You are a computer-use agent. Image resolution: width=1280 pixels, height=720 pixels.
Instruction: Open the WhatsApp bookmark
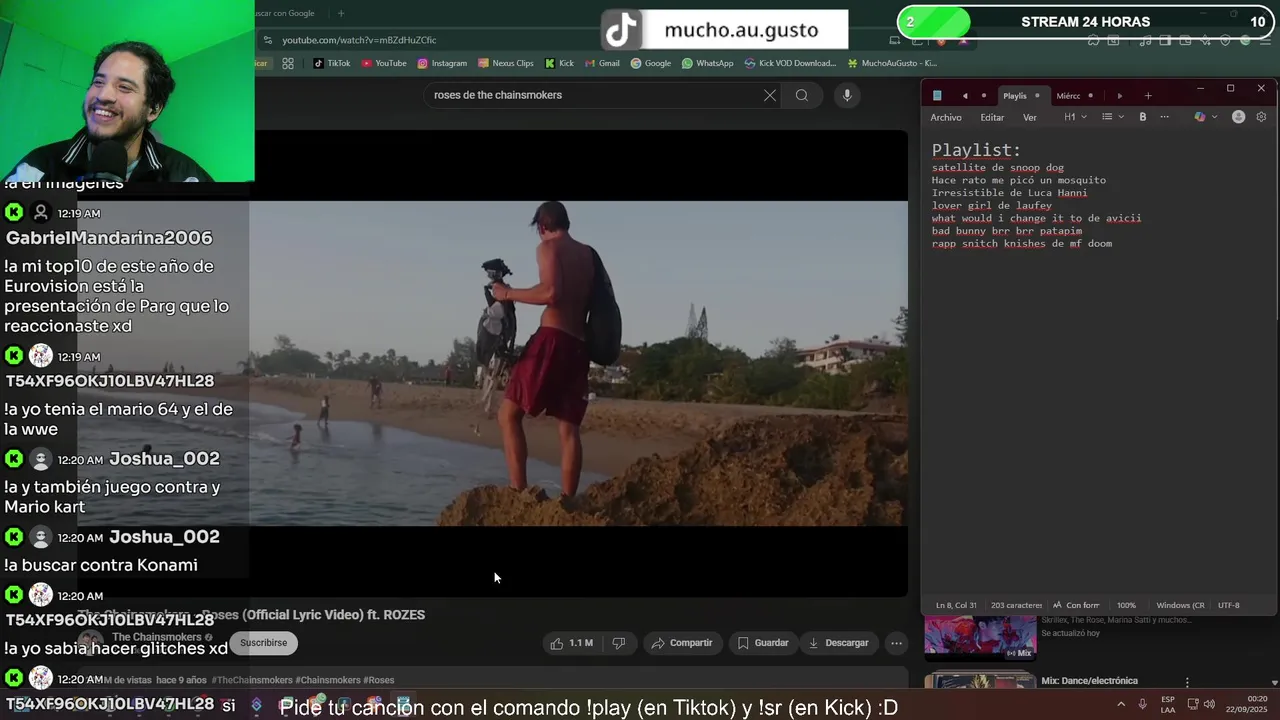coord(707,63)
